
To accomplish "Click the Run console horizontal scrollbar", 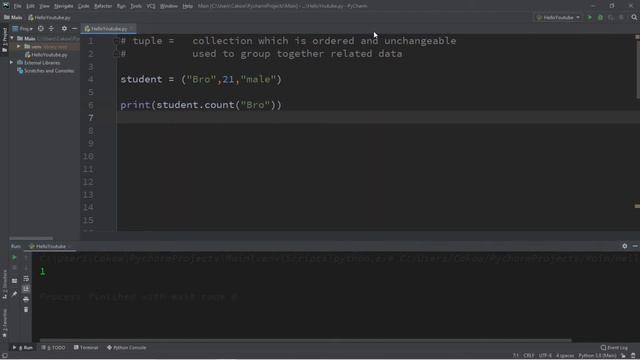I will (x=305, y=340).
